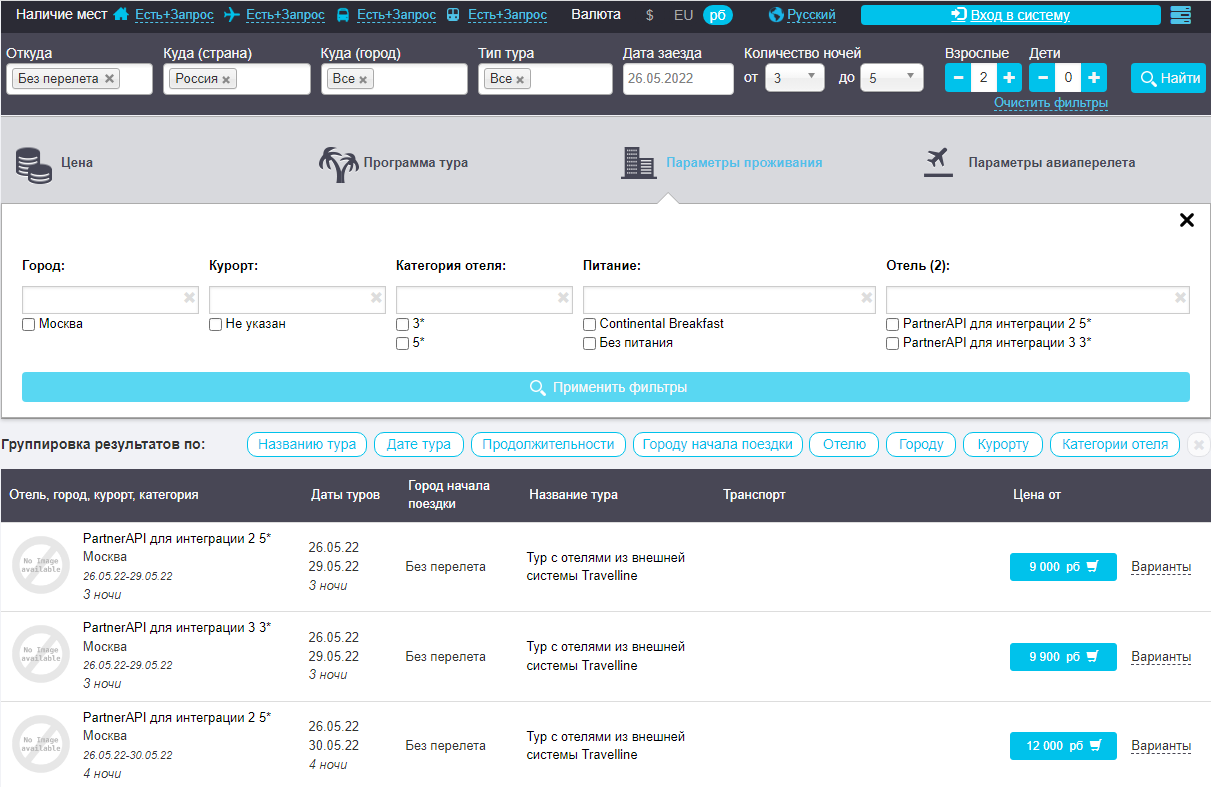Expand the maximum nights 'до' dropdown
Viewport: 1211px width, 787px height.
tap(894, 78)
